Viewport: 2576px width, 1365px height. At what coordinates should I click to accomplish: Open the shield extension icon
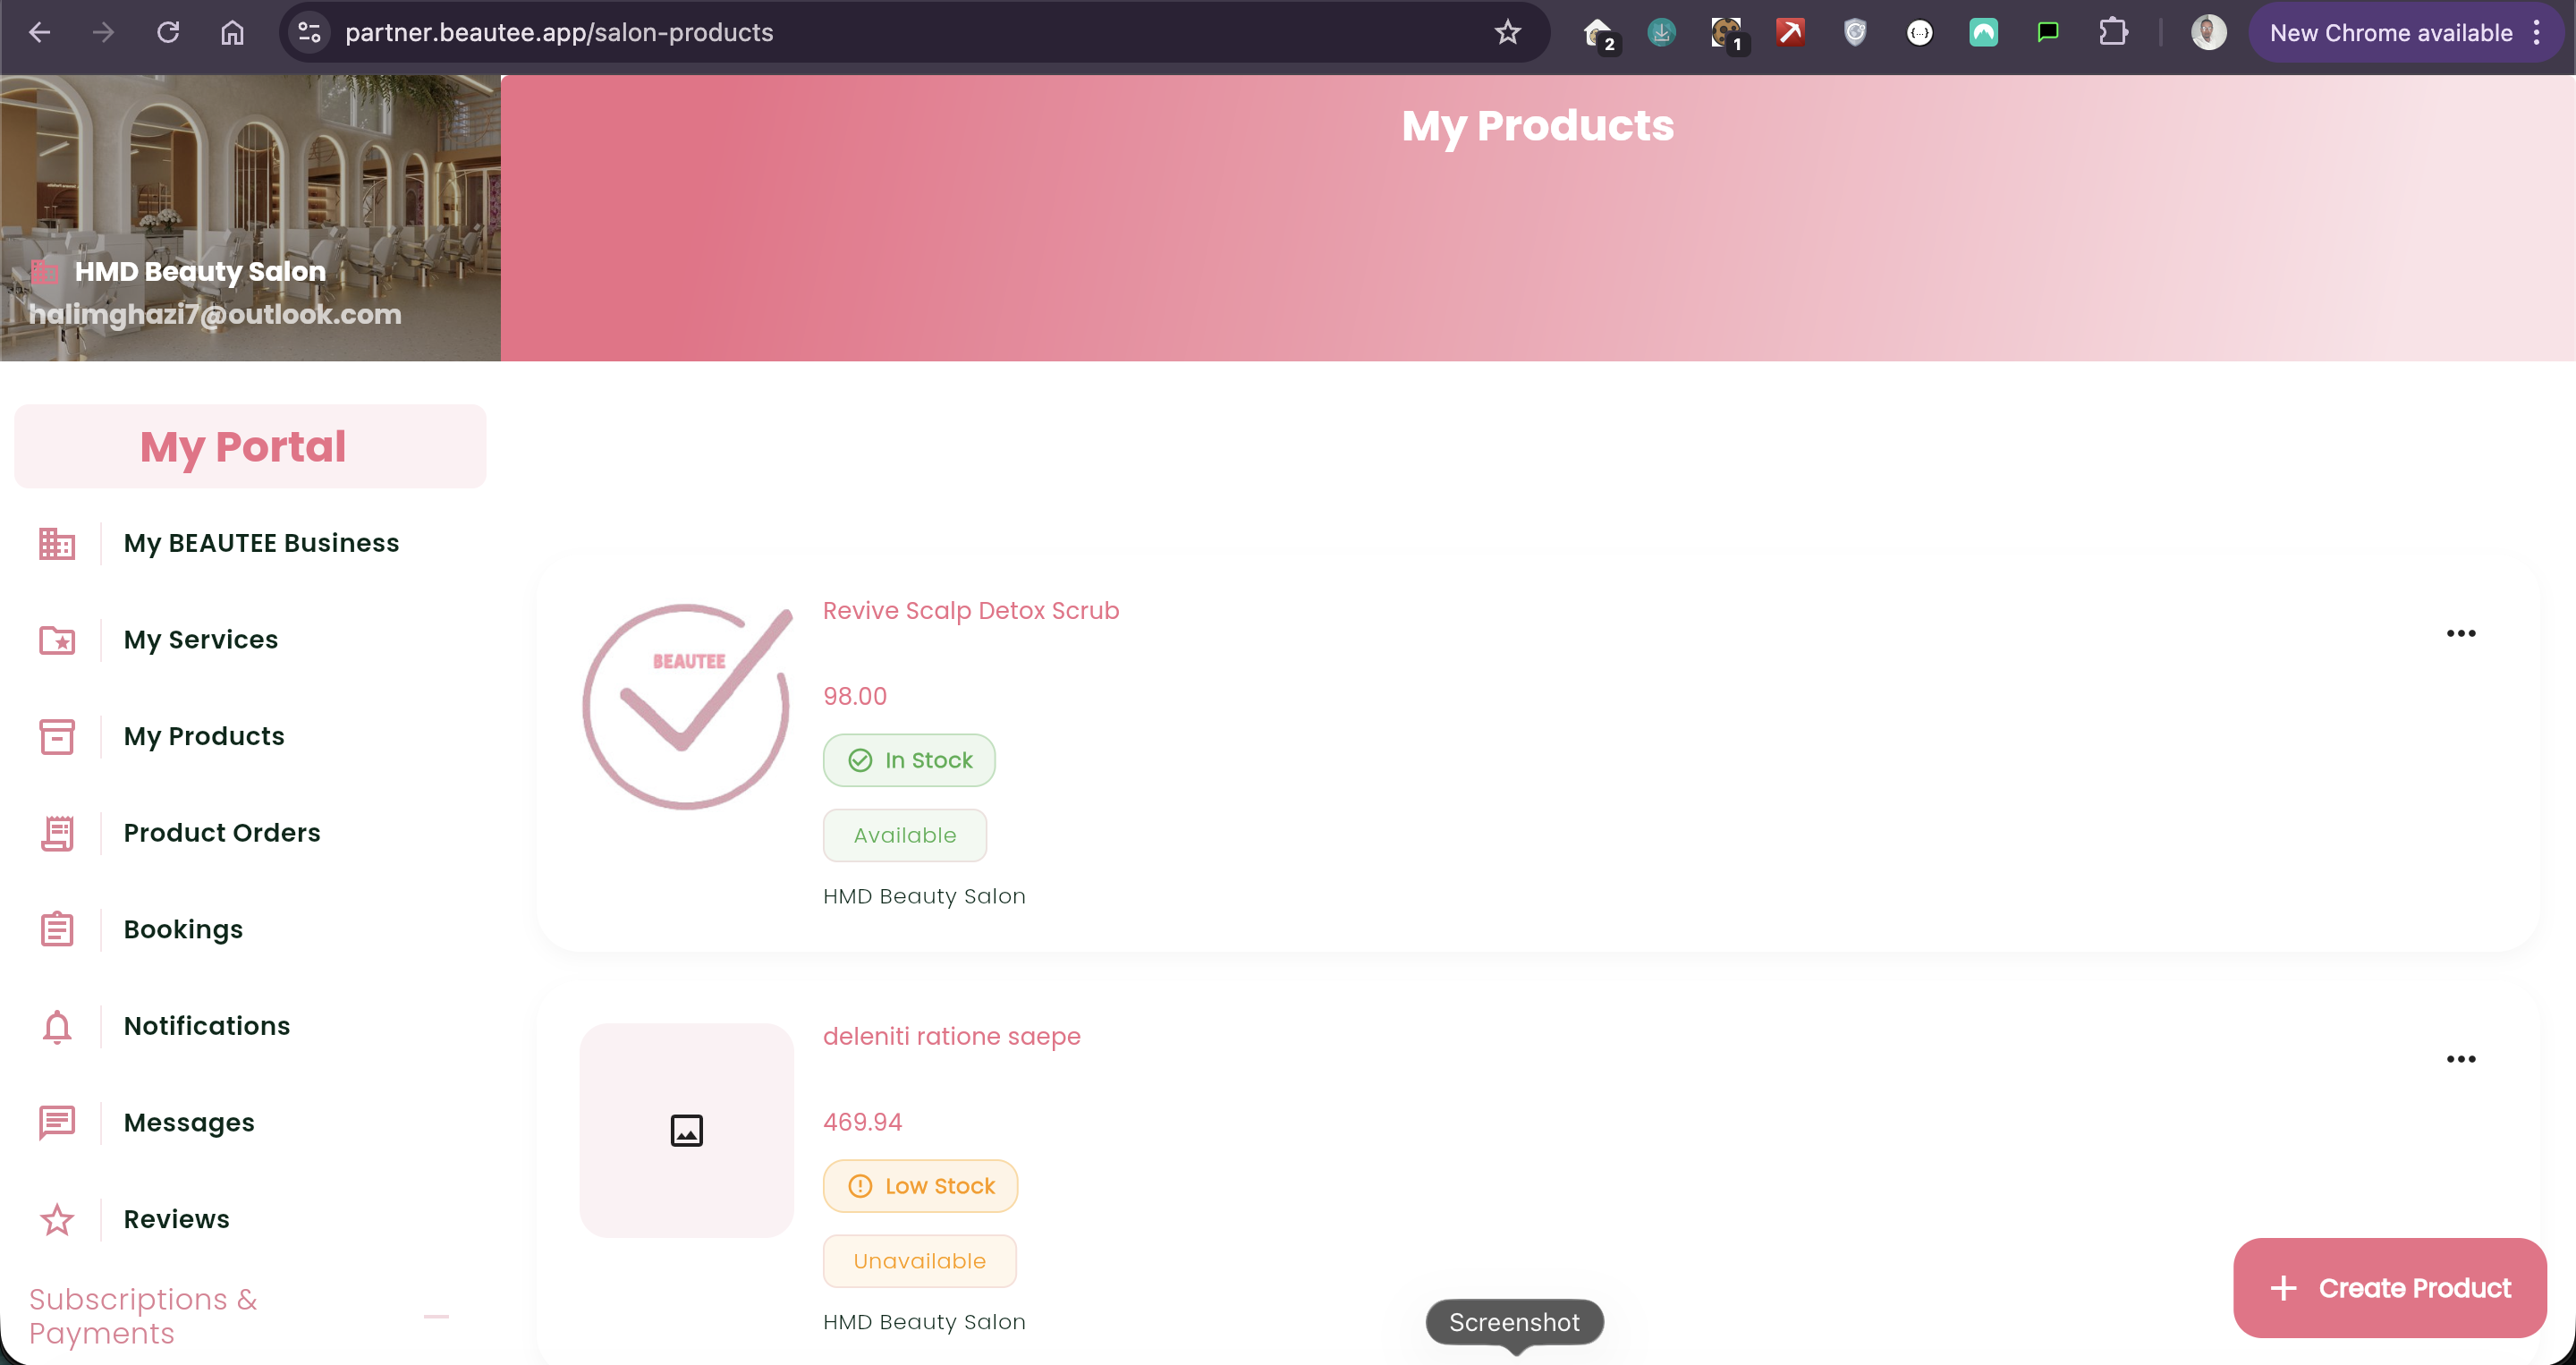click(1855, 32)
